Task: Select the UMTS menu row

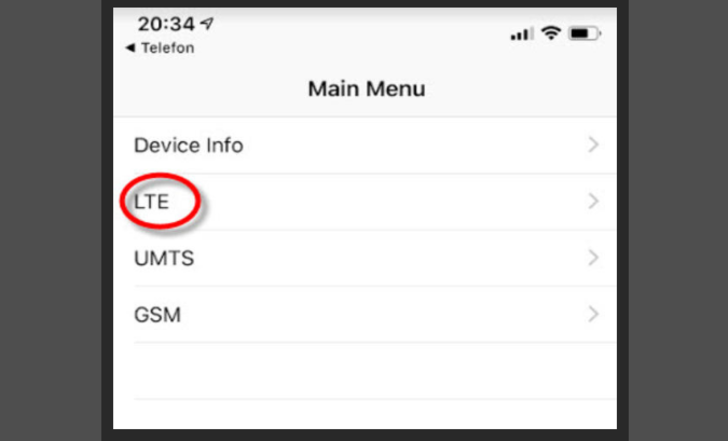Action: tap(365, 258)
